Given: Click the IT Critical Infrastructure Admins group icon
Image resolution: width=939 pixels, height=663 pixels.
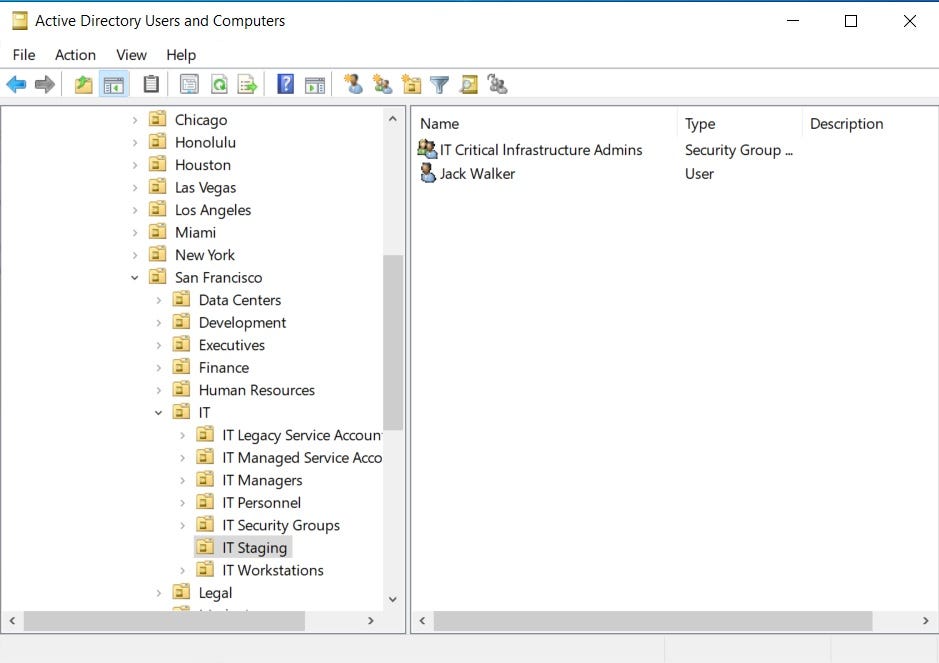Looking at the screenshot, I should 427,149.
